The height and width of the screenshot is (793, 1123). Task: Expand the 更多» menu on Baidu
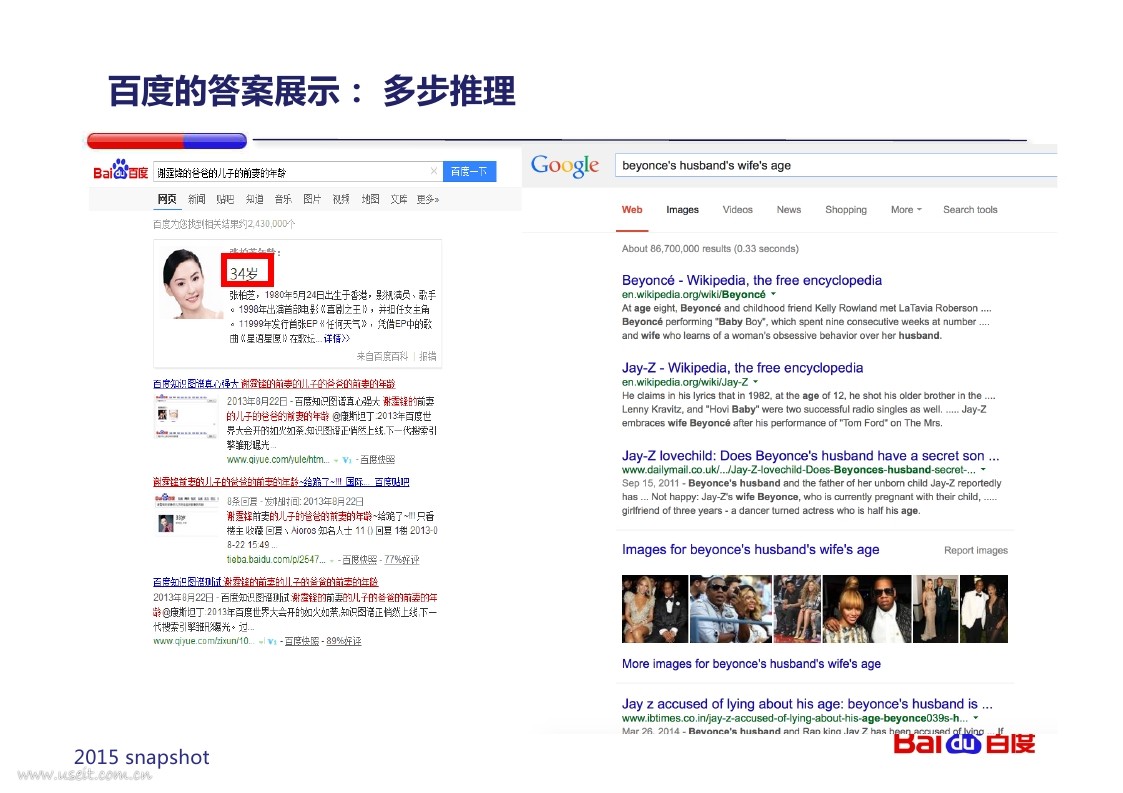tap(428, 199)
